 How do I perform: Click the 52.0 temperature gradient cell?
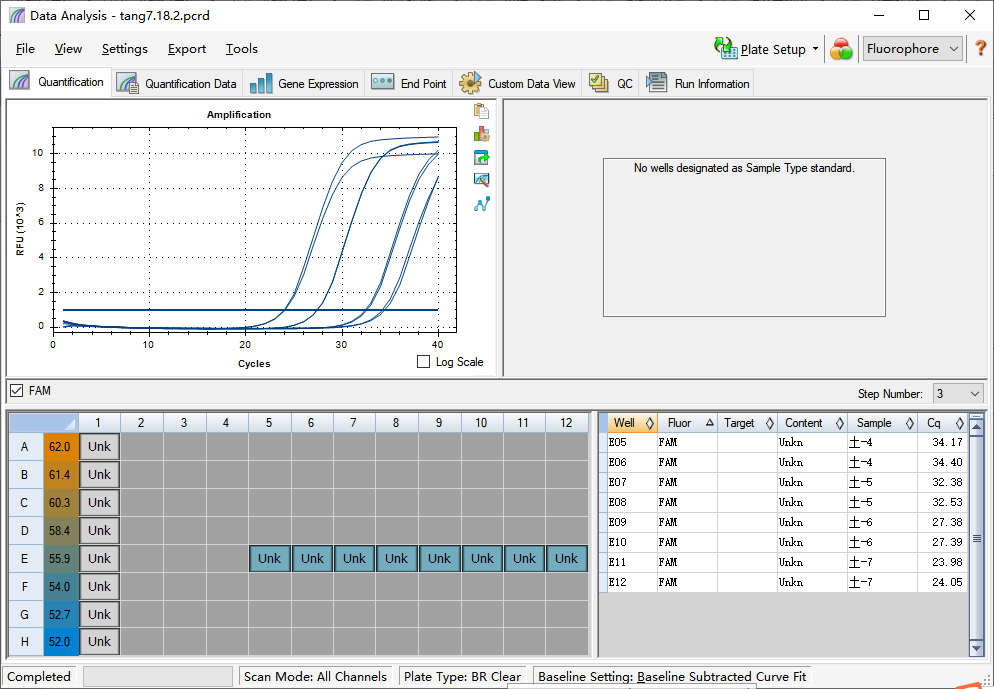coord(60,641)
